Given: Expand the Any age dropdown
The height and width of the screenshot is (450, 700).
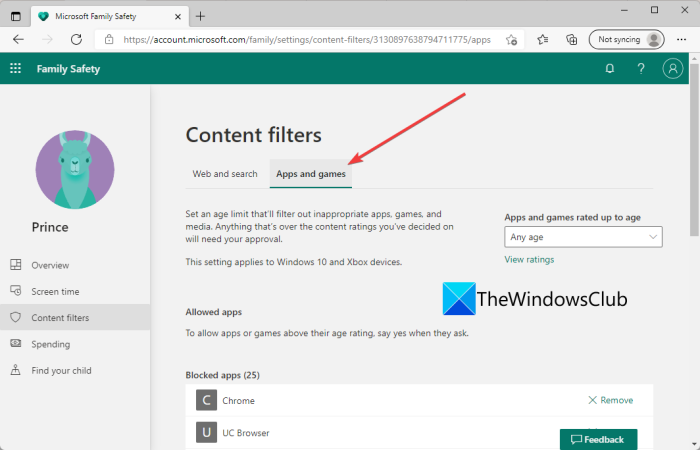Looking at the screenshot, I should (583, 237).
